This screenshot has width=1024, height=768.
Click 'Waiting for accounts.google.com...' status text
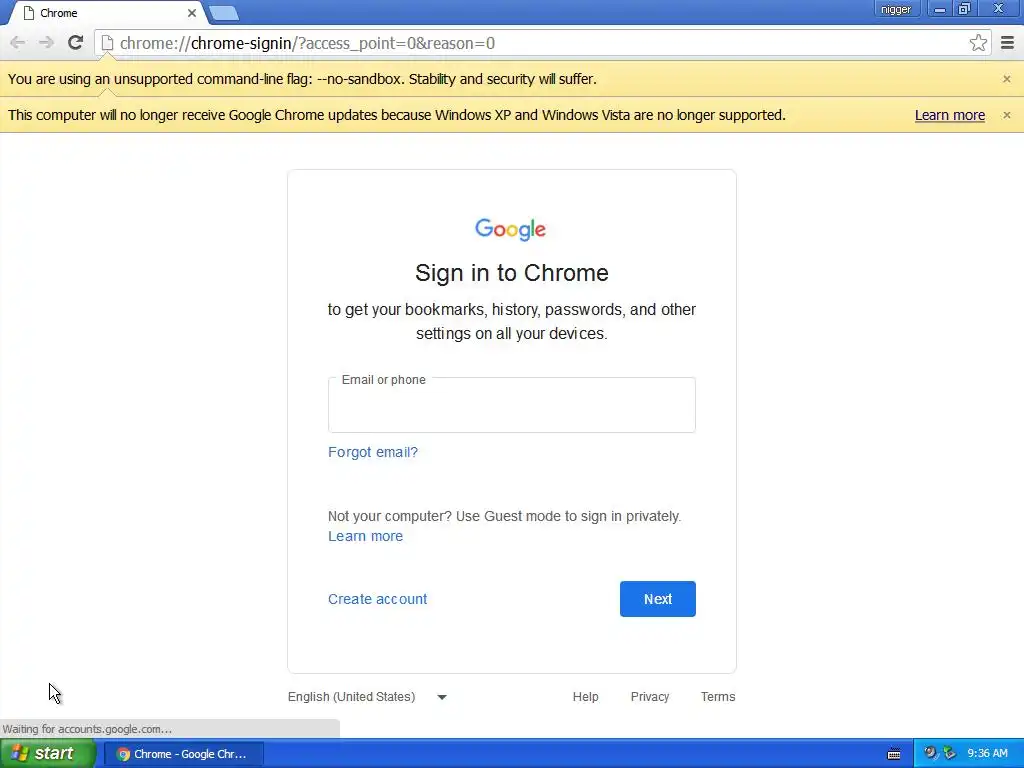point(88,729)
